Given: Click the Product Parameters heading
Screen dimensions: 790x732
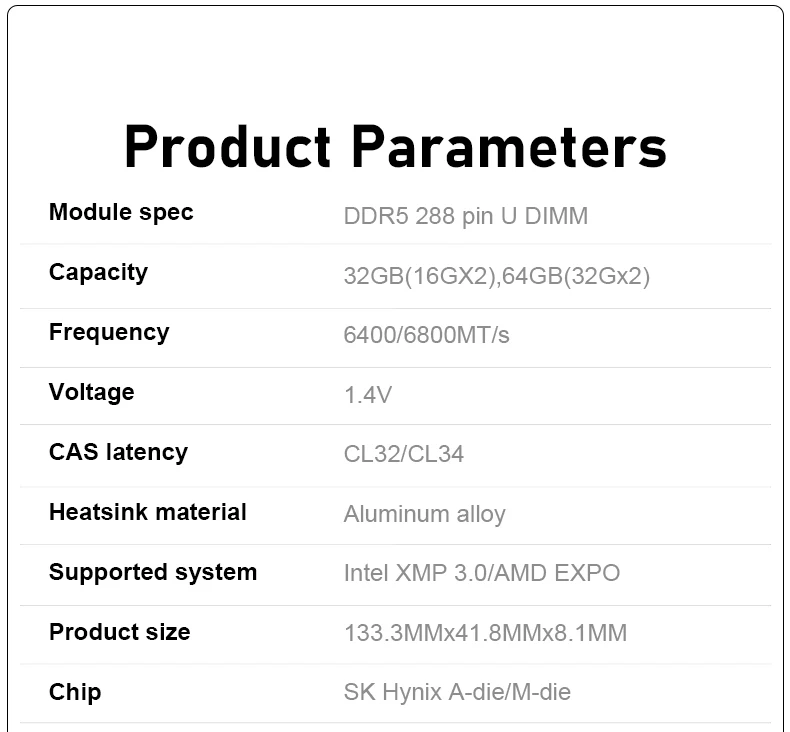Looking at the screenshot, I should pos(396,146).
